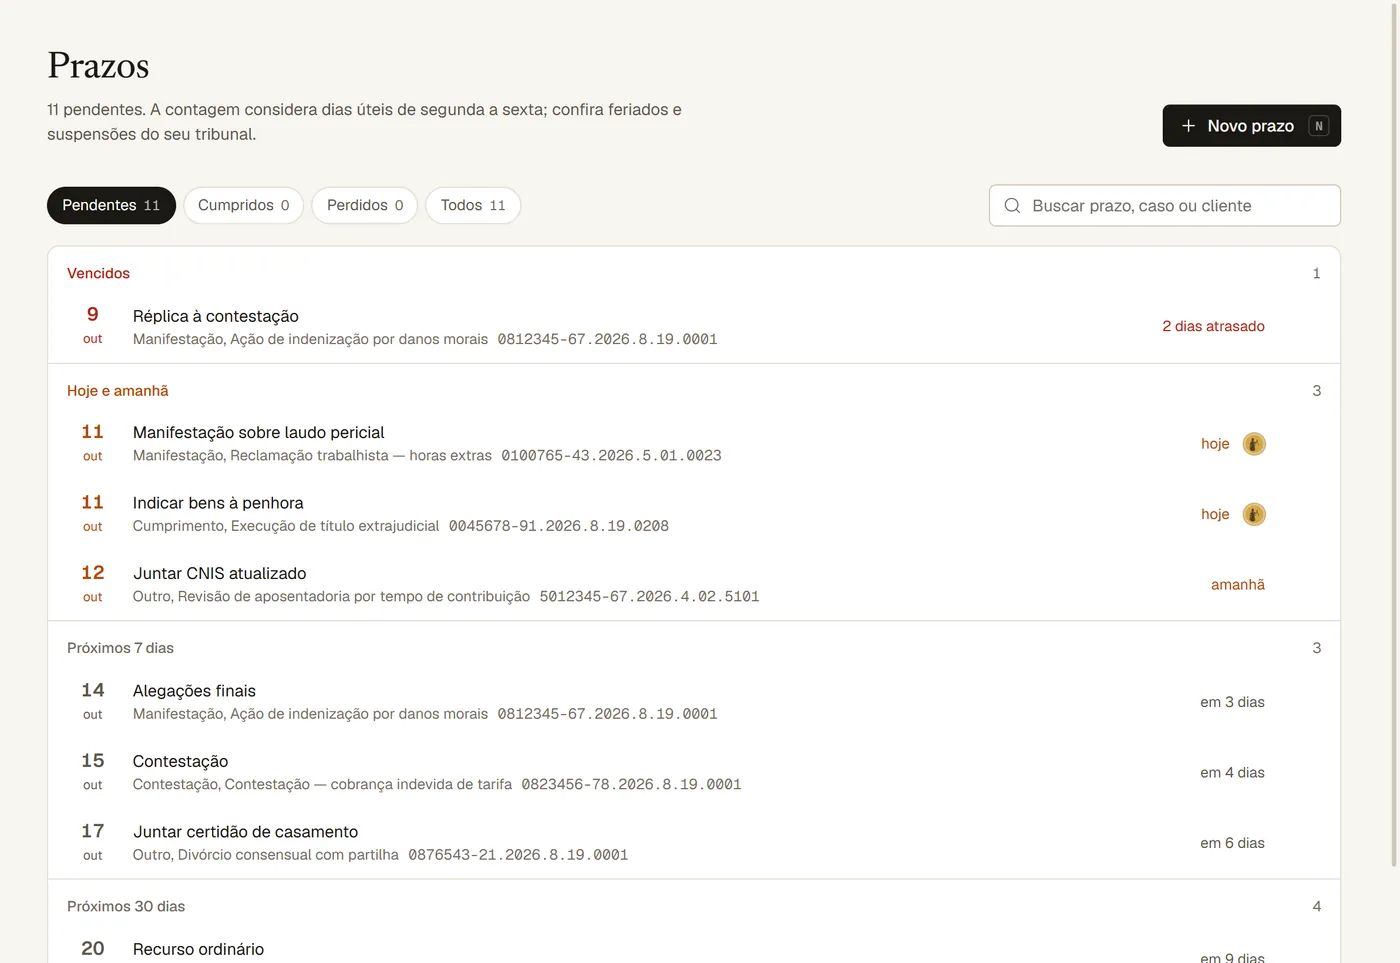This screenshot has height=963, width=1400.
Task: Click the 'em 4 dias' due label
Action: coord(1232,773)
